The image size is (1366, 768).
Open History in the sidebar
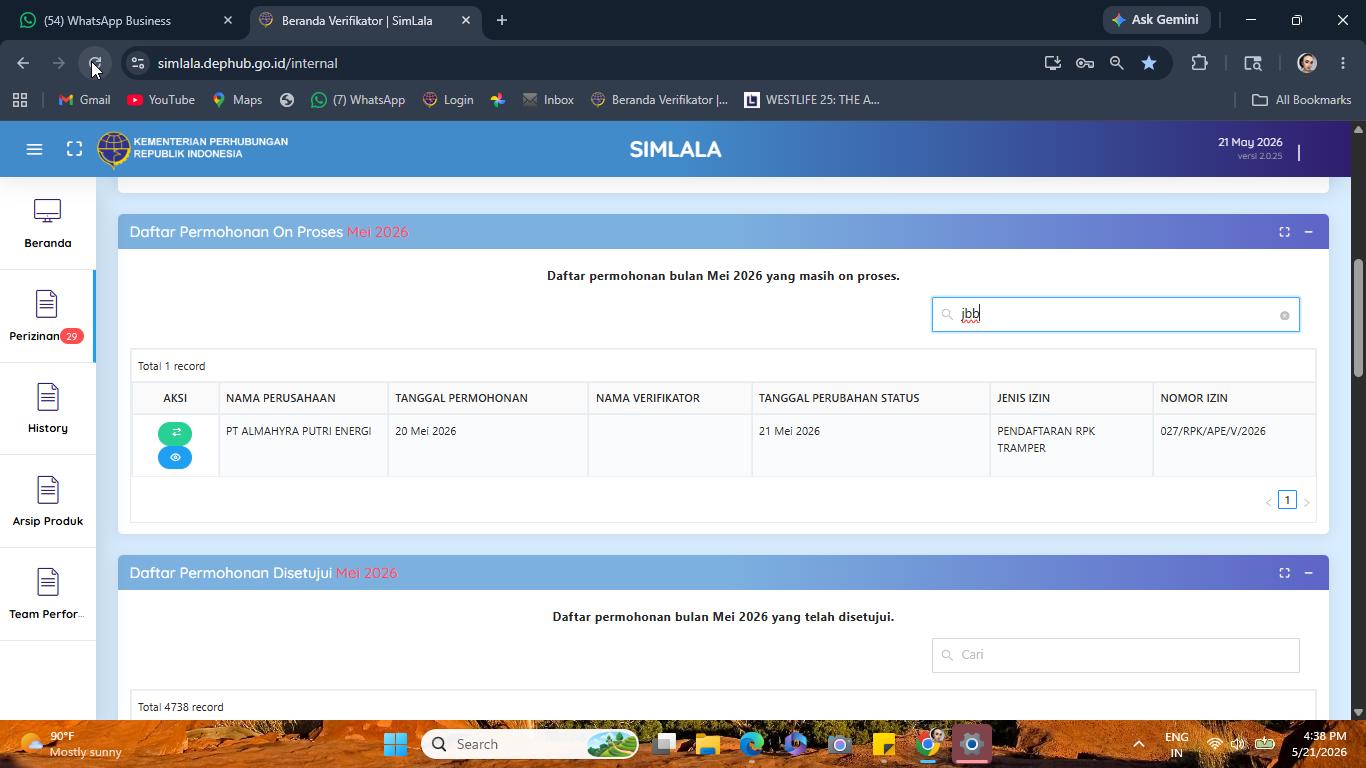tap(48, 408)
